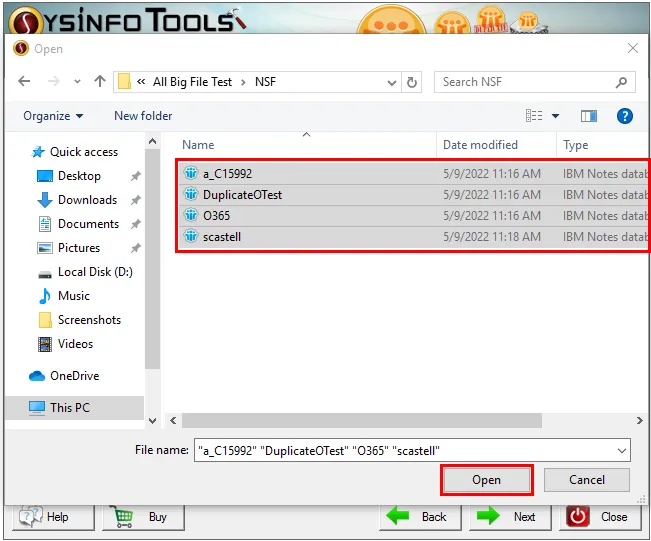Open the Organize menu
The width and height of the screenshot is (651, 541).
click(53, 116)
